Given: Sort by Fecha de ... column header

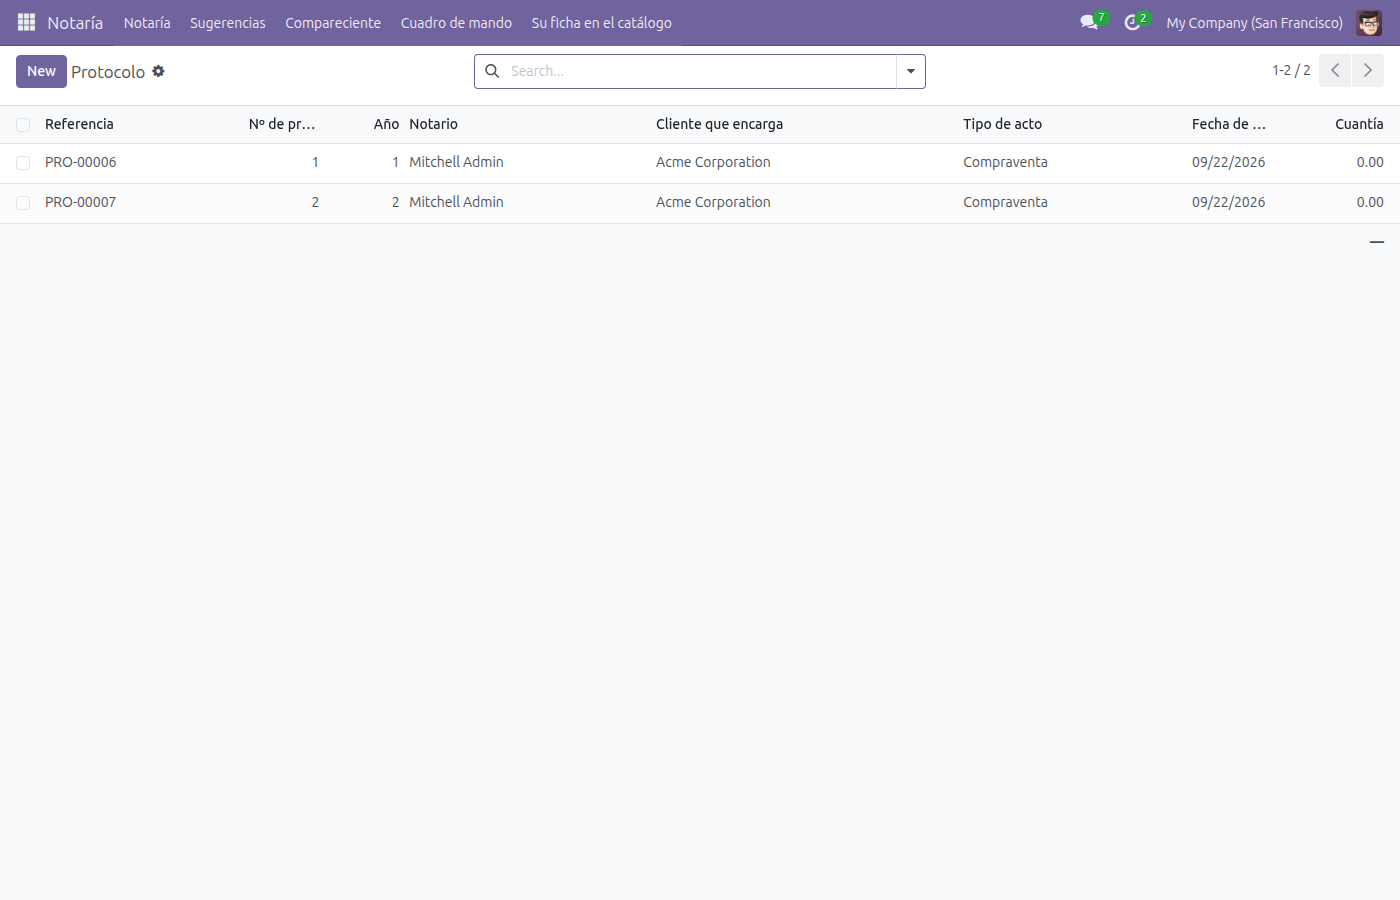Looking at the screenshot, I should tap(1228, 124).
